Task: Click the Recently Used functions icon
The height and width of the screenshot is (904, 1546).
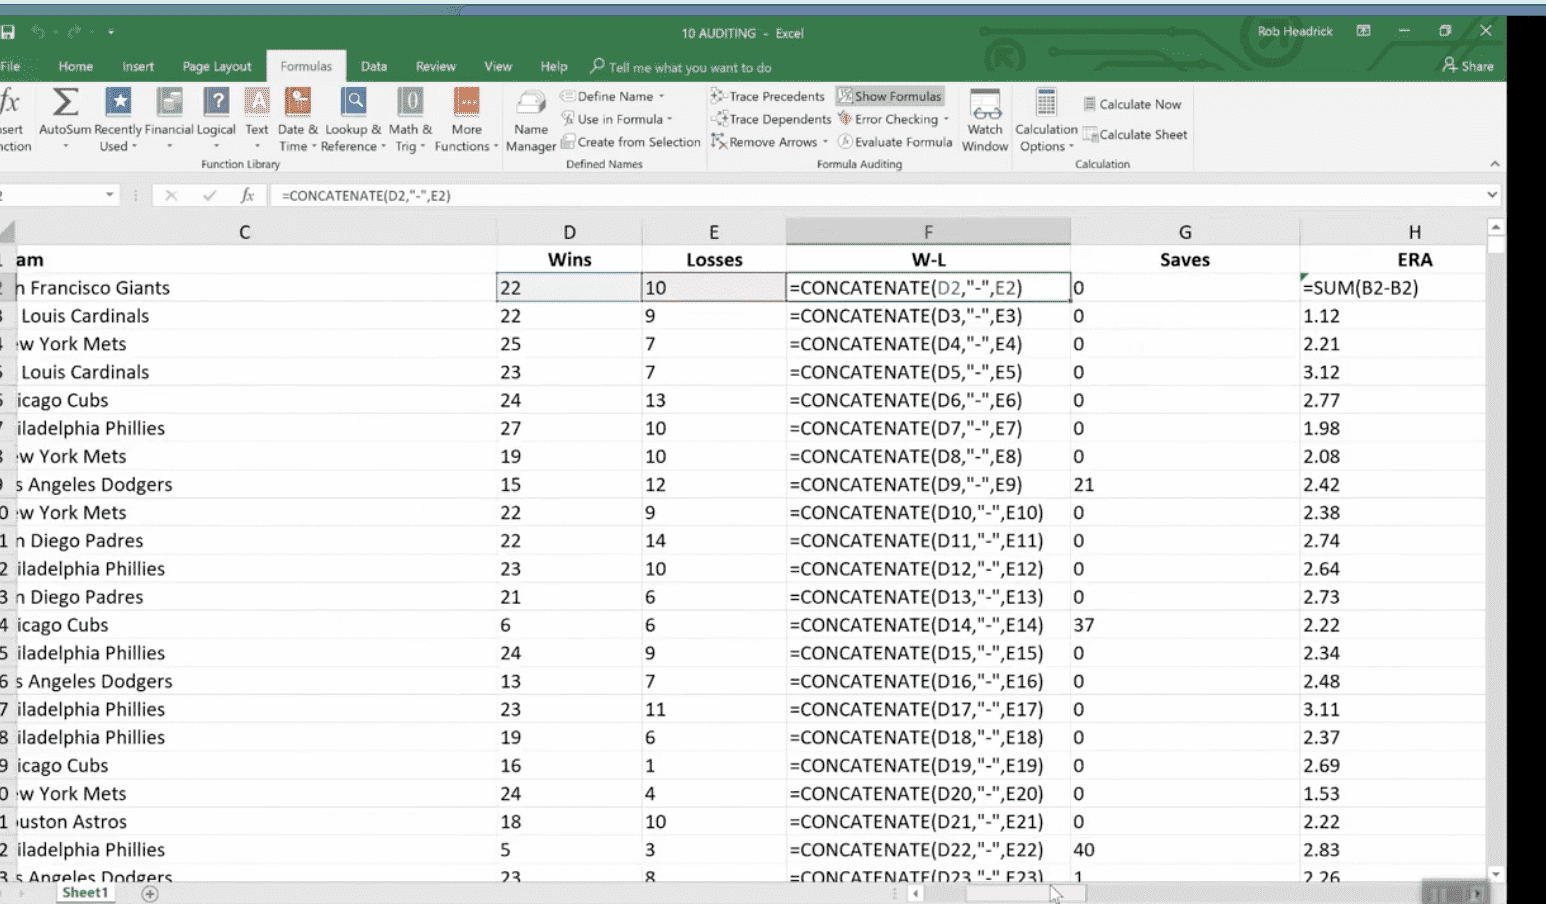Action: click(118, 103)
